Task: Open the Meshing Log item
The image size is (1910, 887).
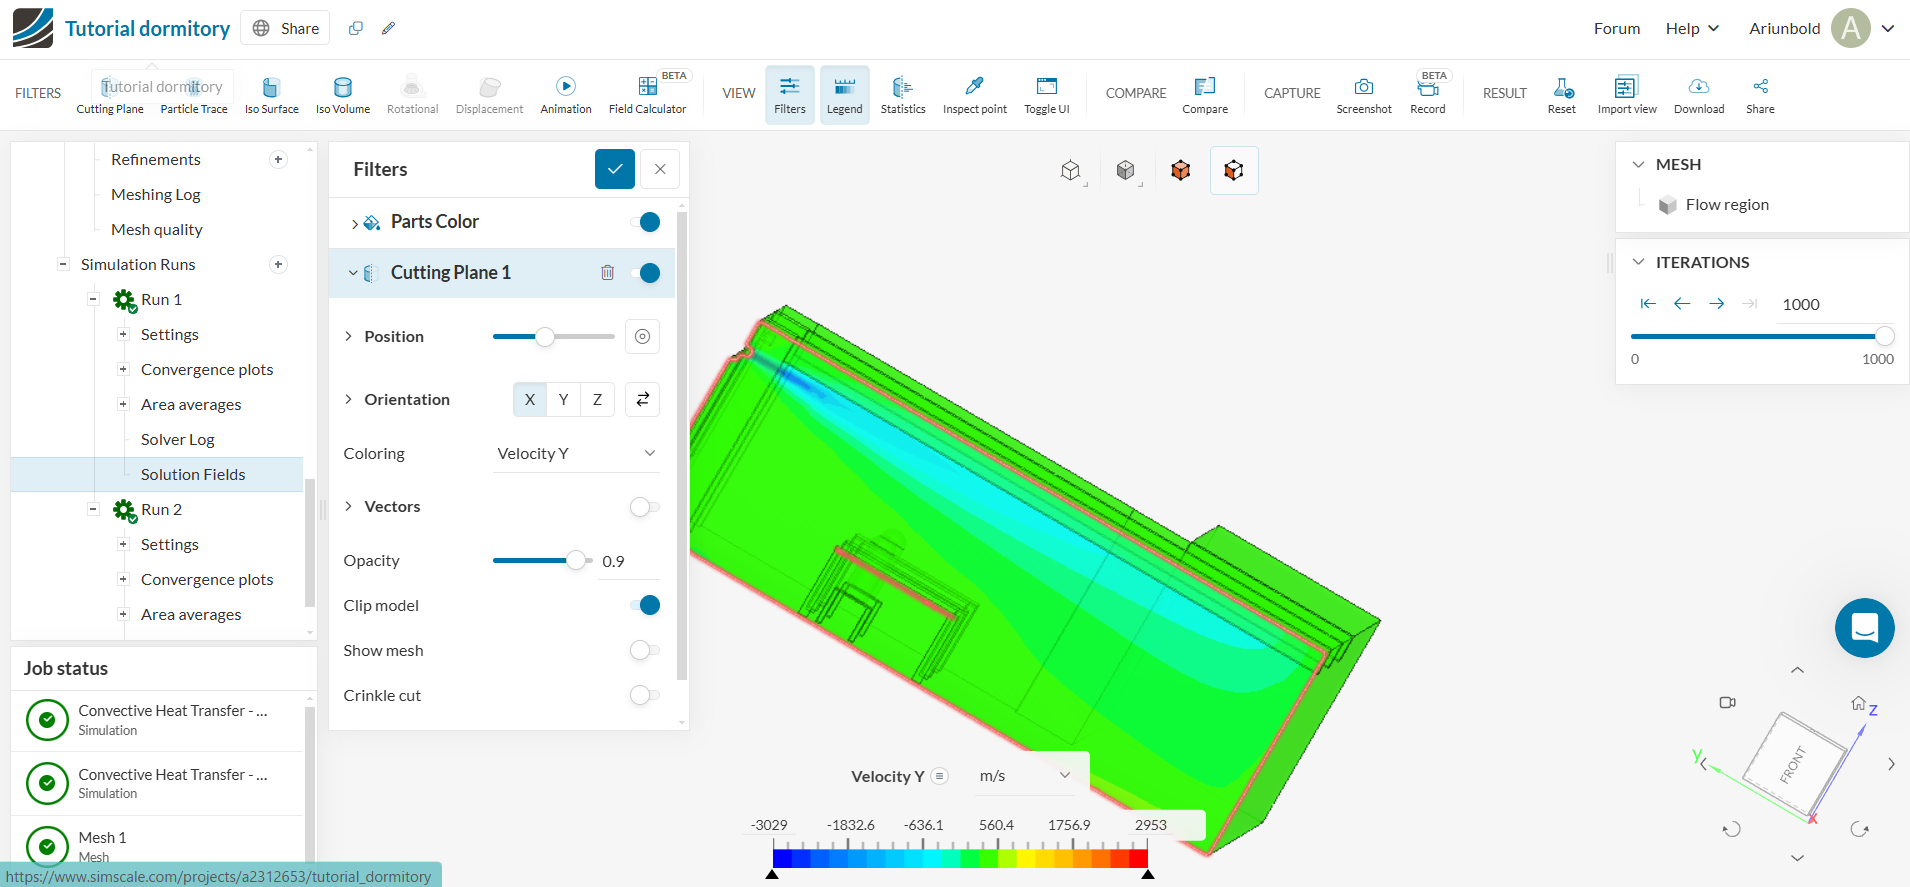Action: click(156, 195)
